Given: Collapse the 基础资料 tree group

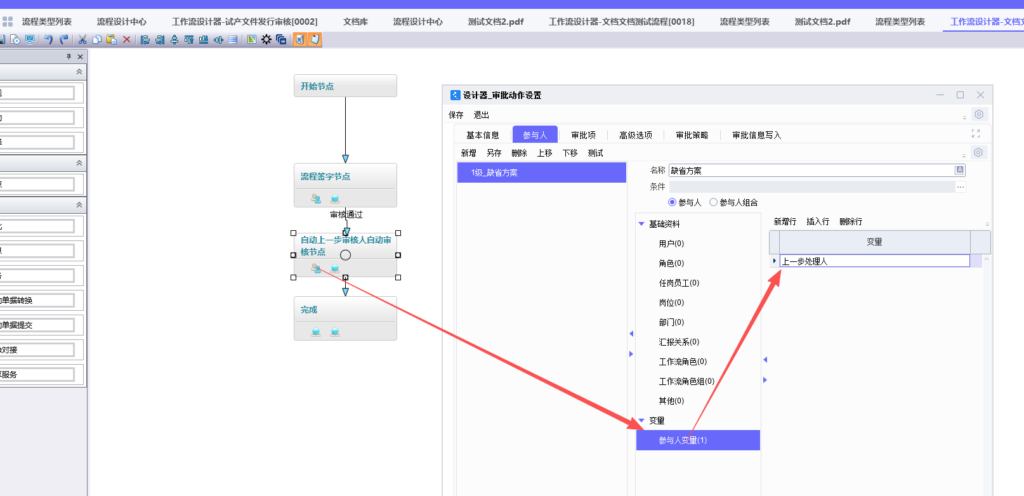Looking at the screenshot, I should coord(641,224).
